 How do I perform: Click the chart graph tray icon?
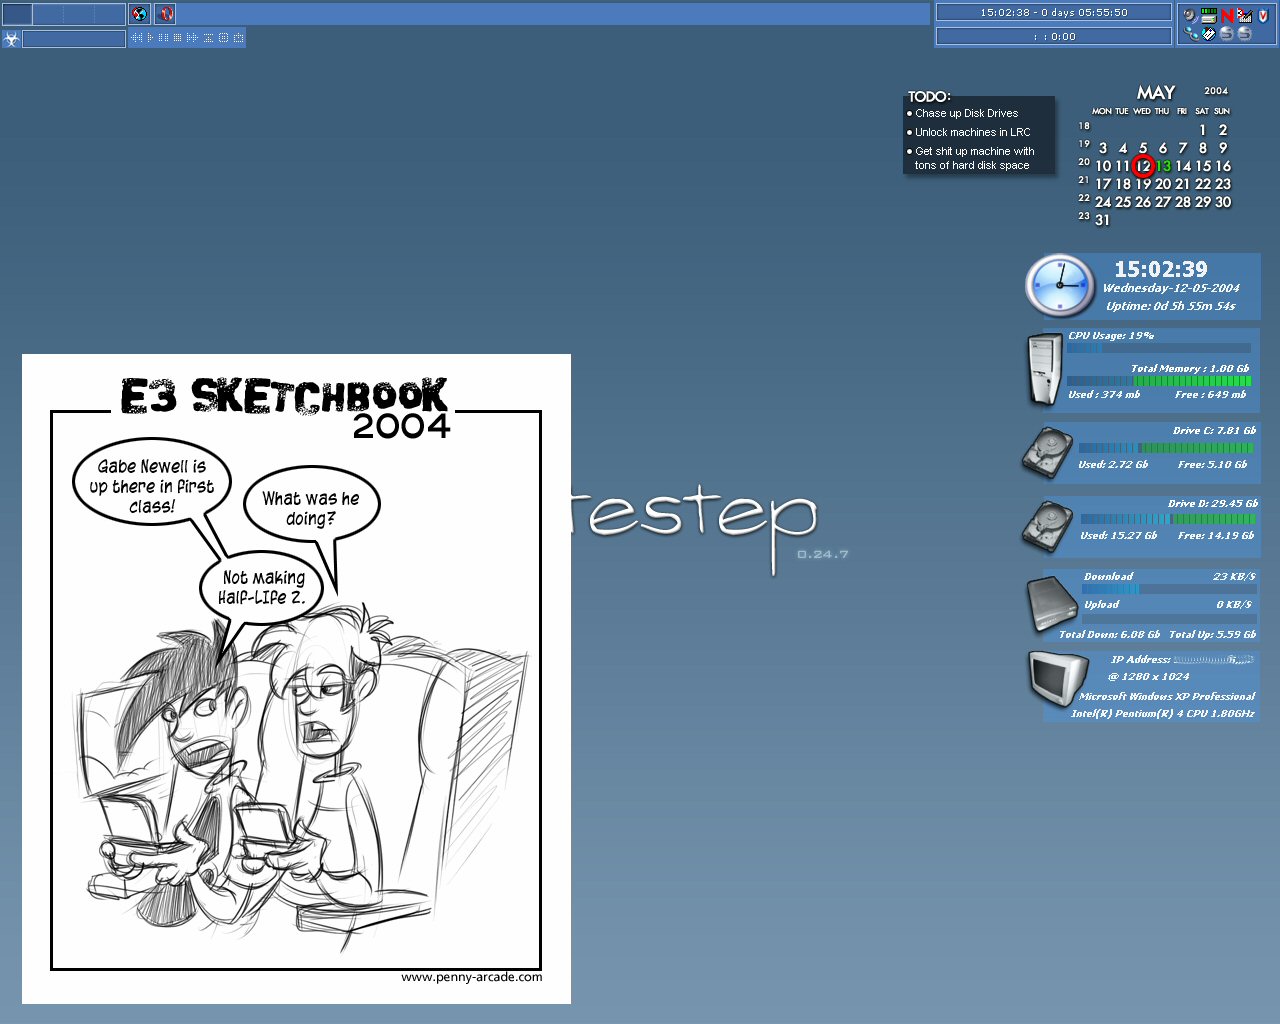1245,15
